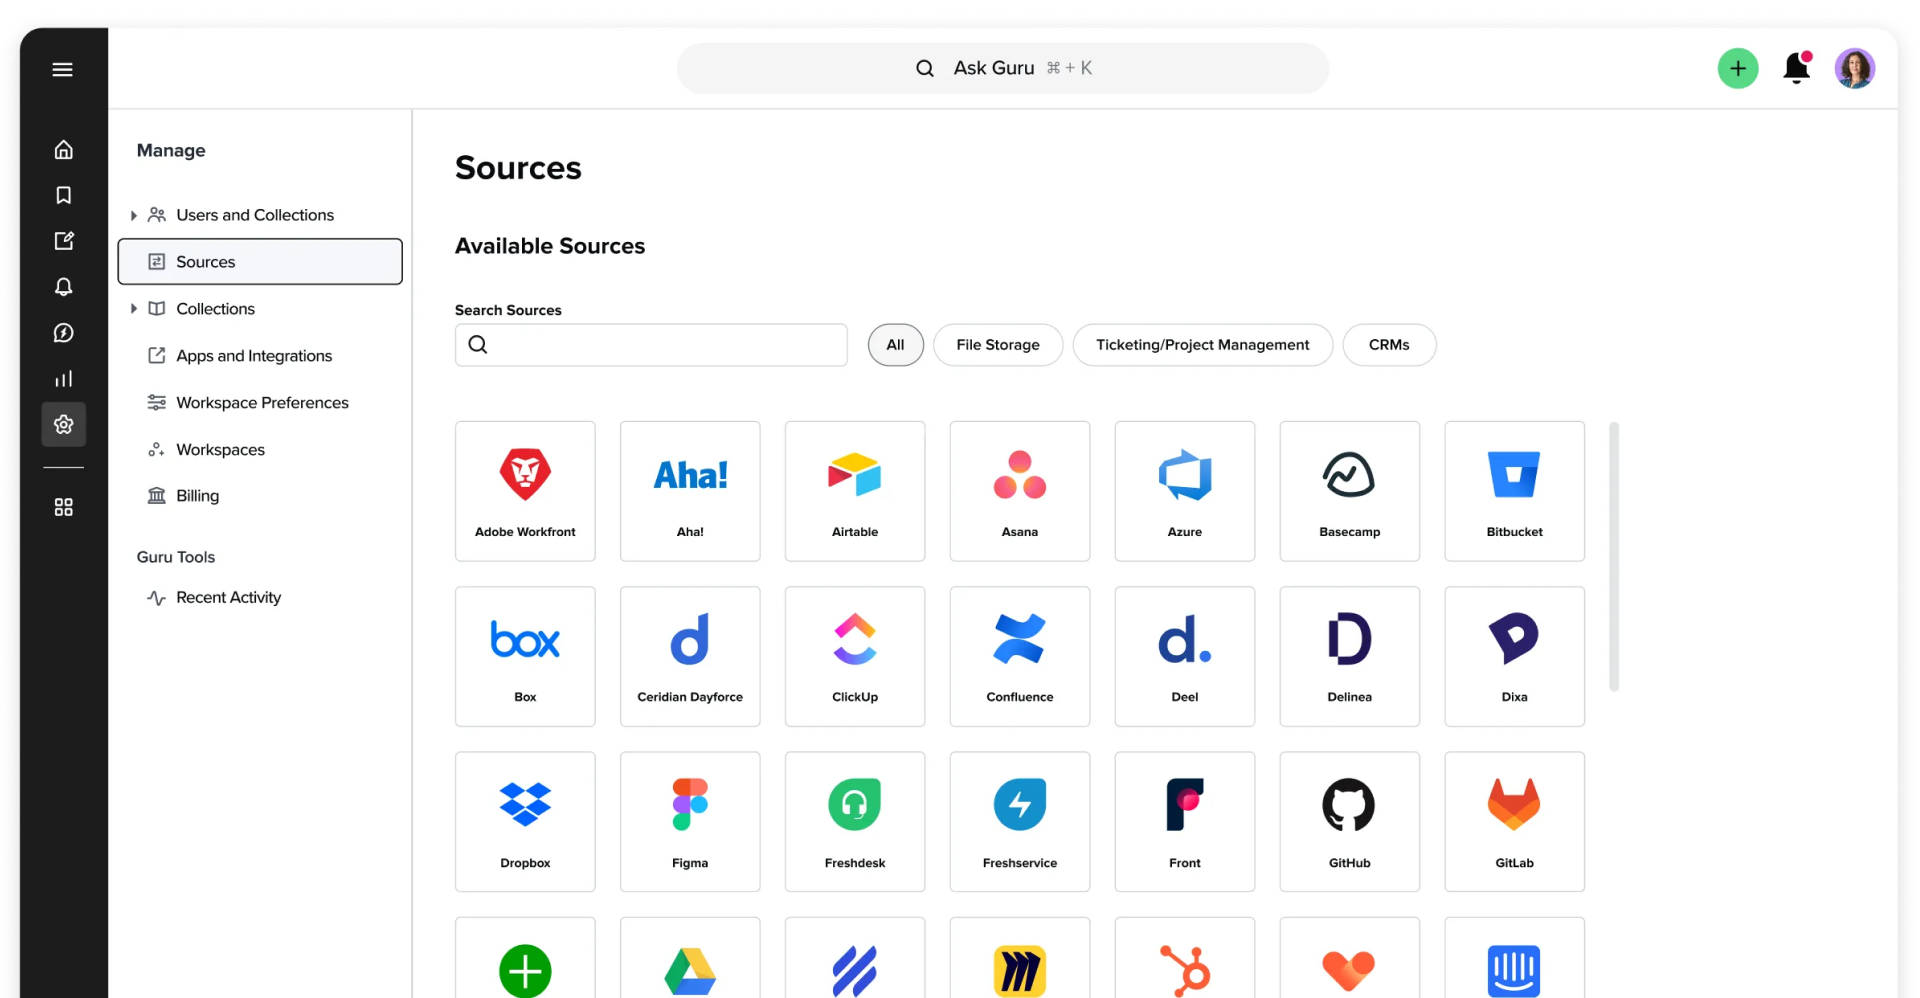Select the Miro source card
The image size is (1920, 998).
point(1020,958)
